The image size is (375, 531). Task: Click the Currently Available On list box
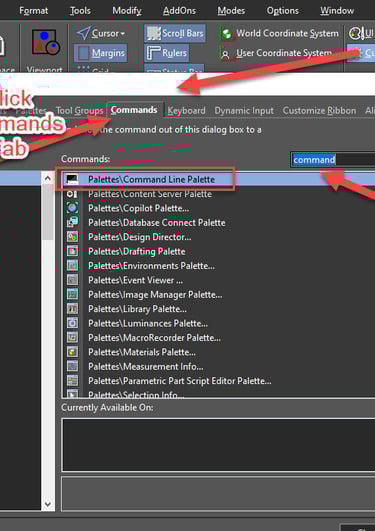point(218,445)
